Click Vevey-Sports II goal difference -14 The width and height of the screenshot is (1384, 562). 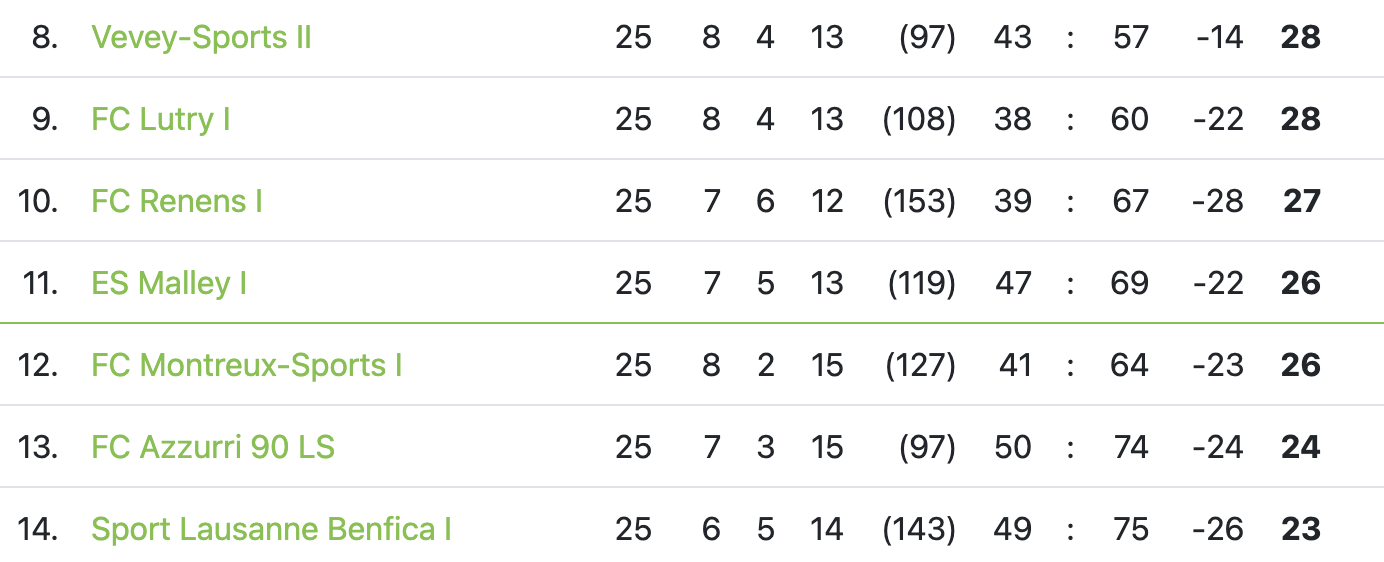(x=1220, y=38)
